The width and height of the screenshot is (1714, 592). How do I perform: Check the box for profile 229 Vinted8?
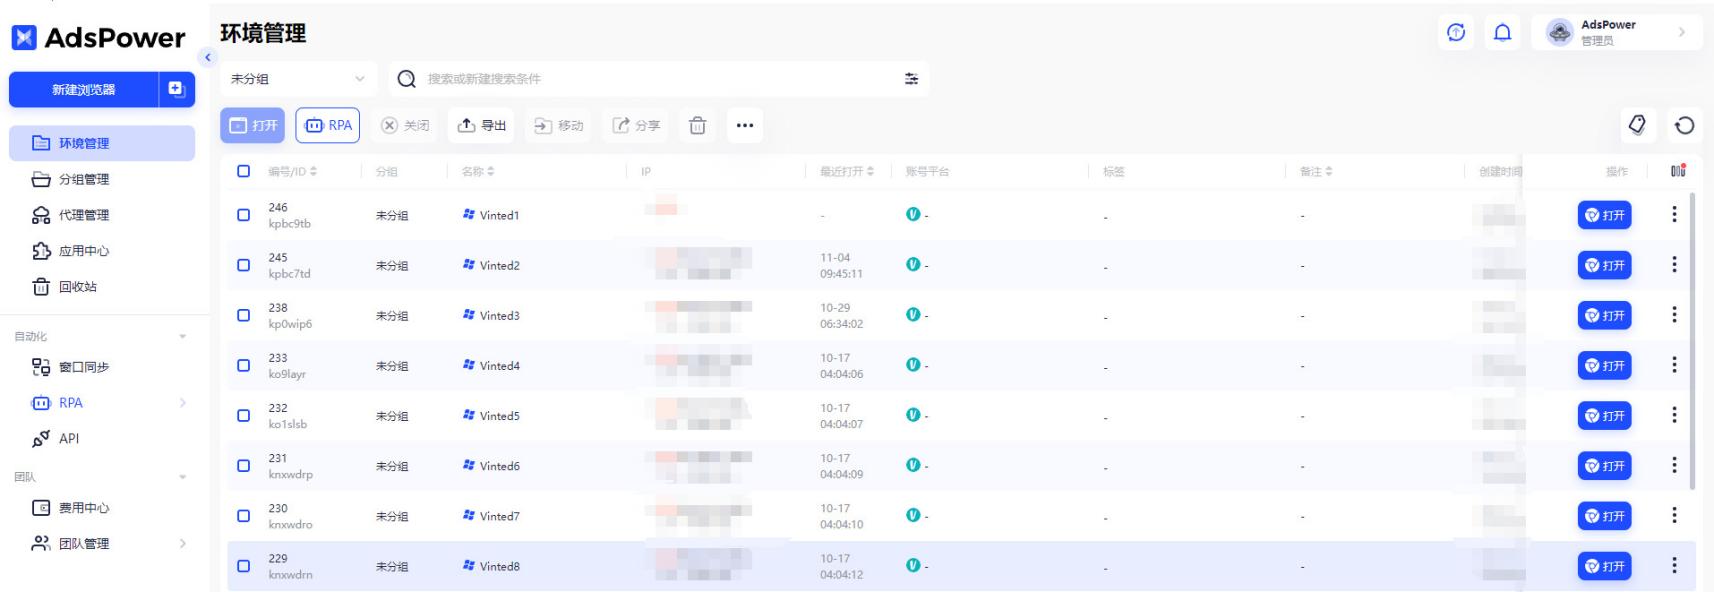point(243,565)
